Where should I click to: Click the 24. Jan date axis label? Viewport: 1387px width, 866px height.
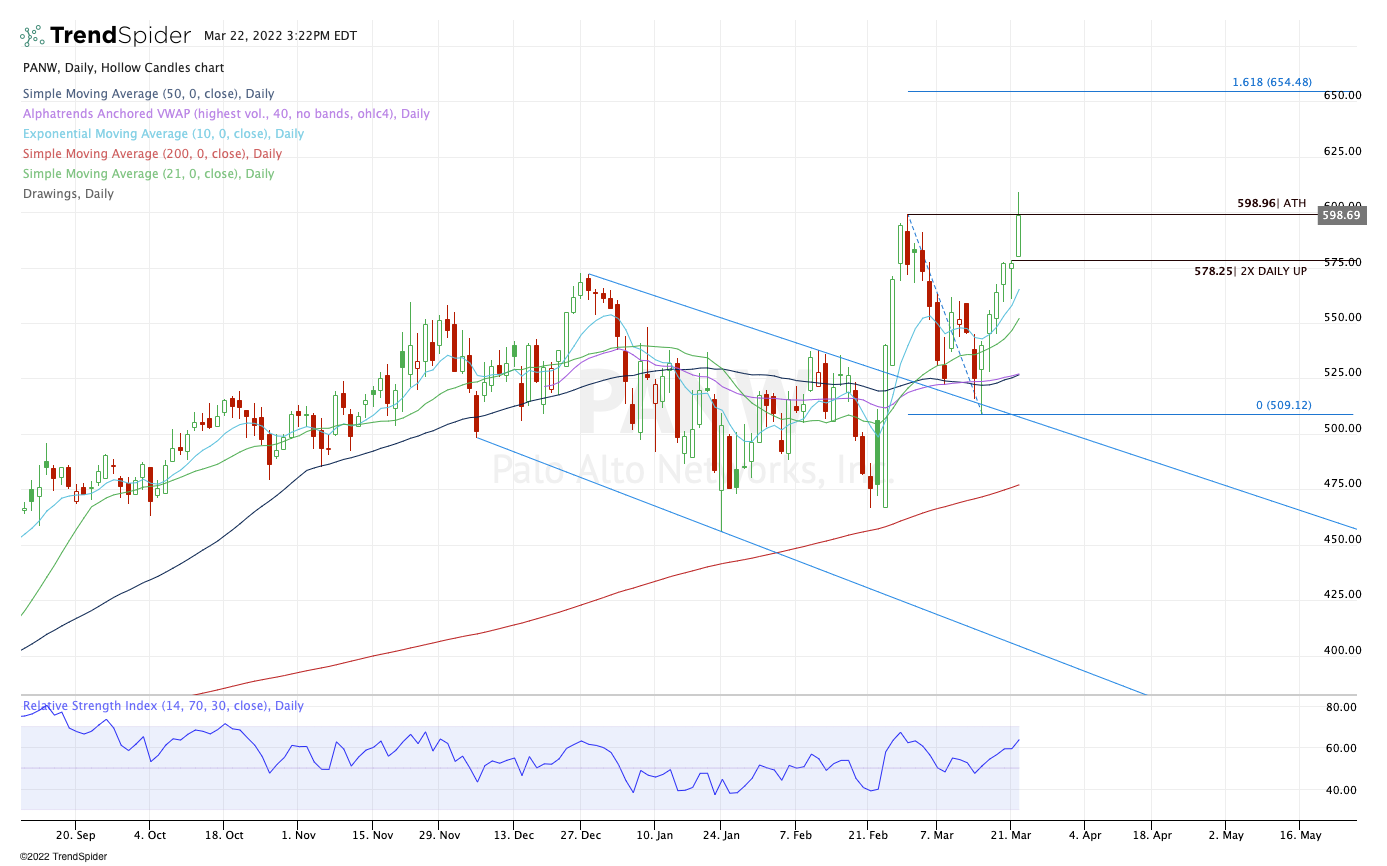[721, 834]
